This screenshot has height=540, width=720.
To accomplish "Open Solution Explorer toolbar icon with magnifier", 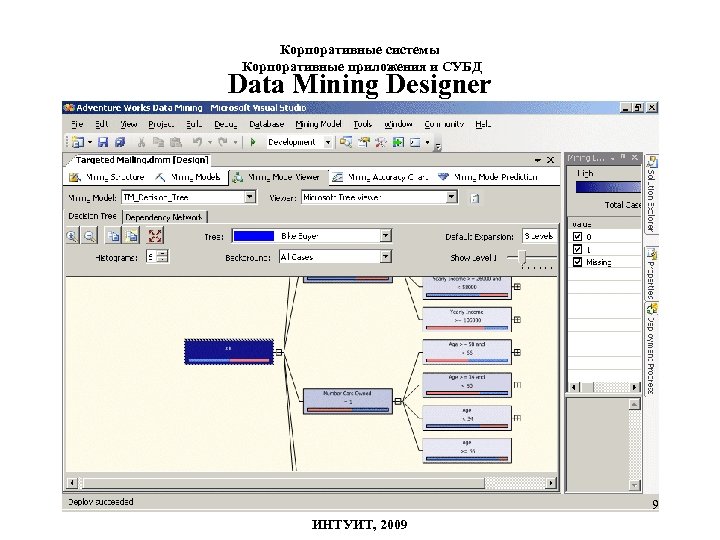I will click(x=346, y=142).
